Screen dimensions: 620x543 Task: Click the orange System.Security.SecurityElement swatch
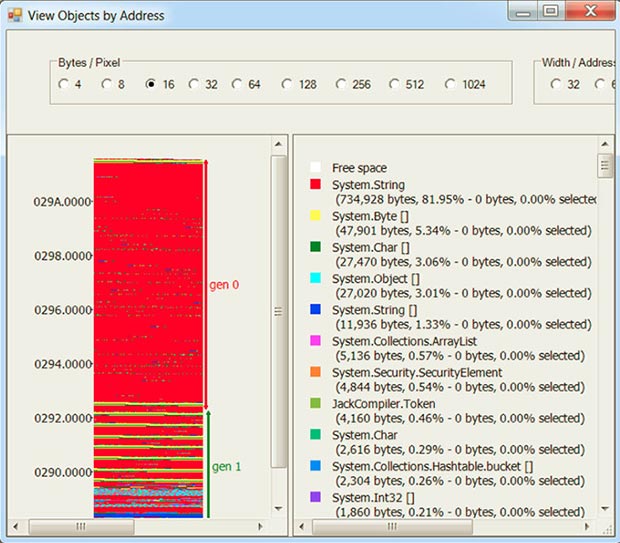tap(315, 372)
